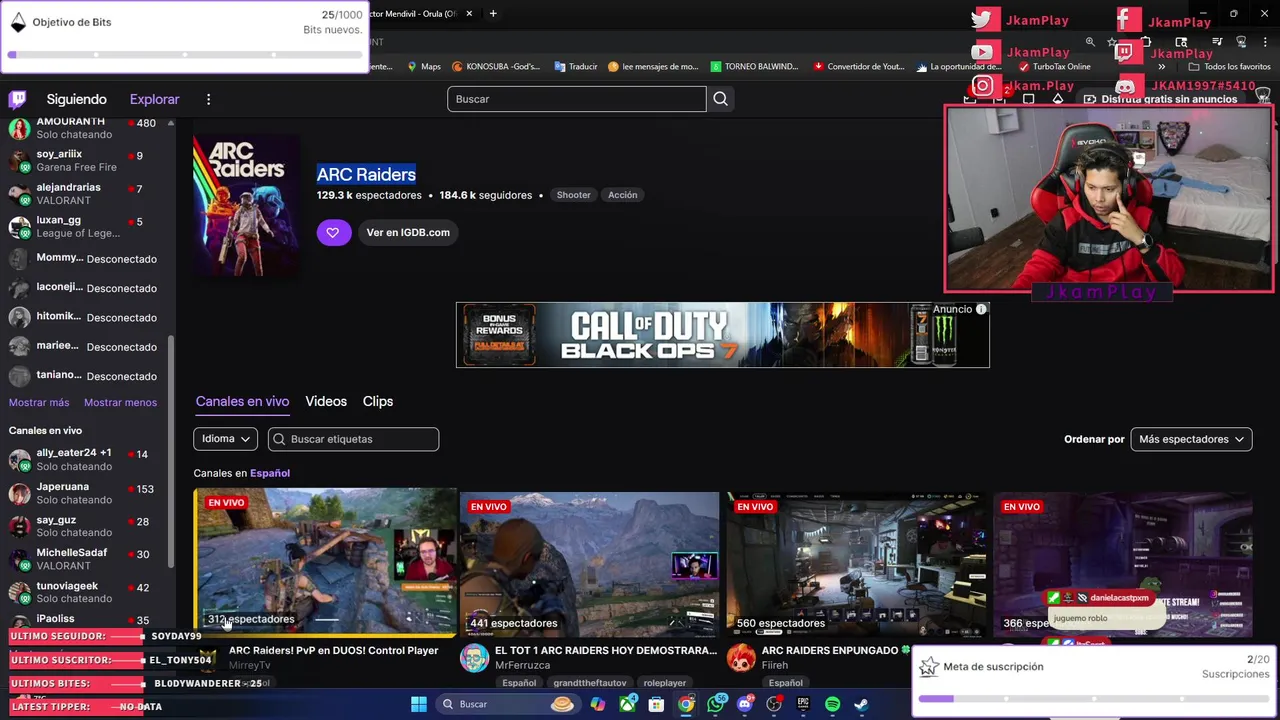Open soy_ariiix avatar in sidebar

[x=19, y=160]
